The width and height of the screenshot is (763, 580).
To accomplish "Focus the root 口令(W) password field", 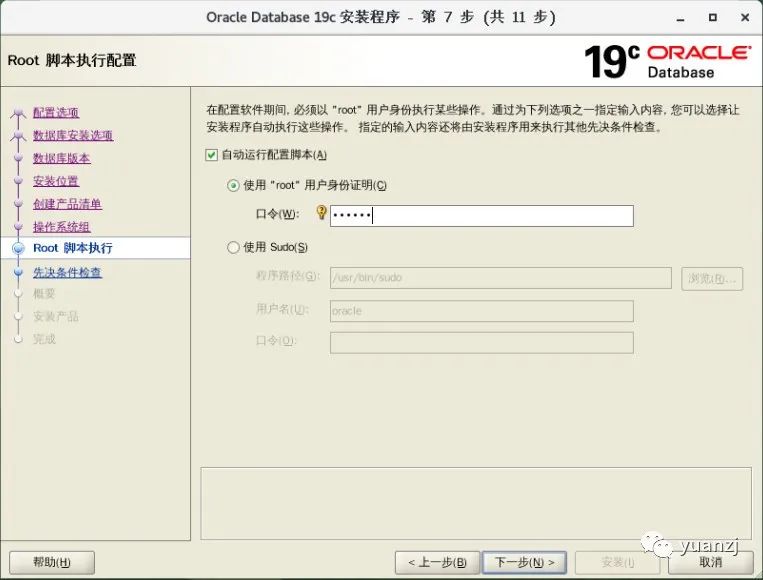I will point(482,216).
